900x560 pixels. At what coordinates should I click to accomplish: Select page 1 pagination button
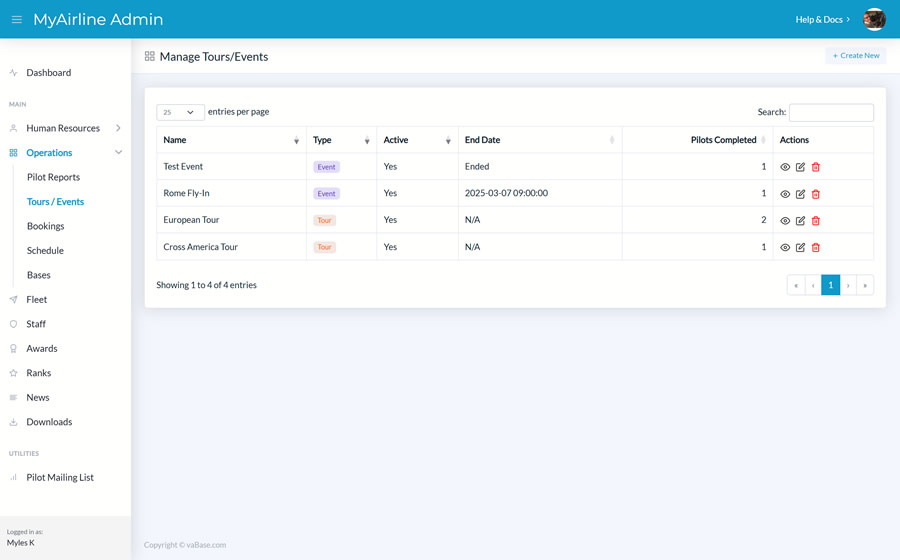(x=831, y=285)
